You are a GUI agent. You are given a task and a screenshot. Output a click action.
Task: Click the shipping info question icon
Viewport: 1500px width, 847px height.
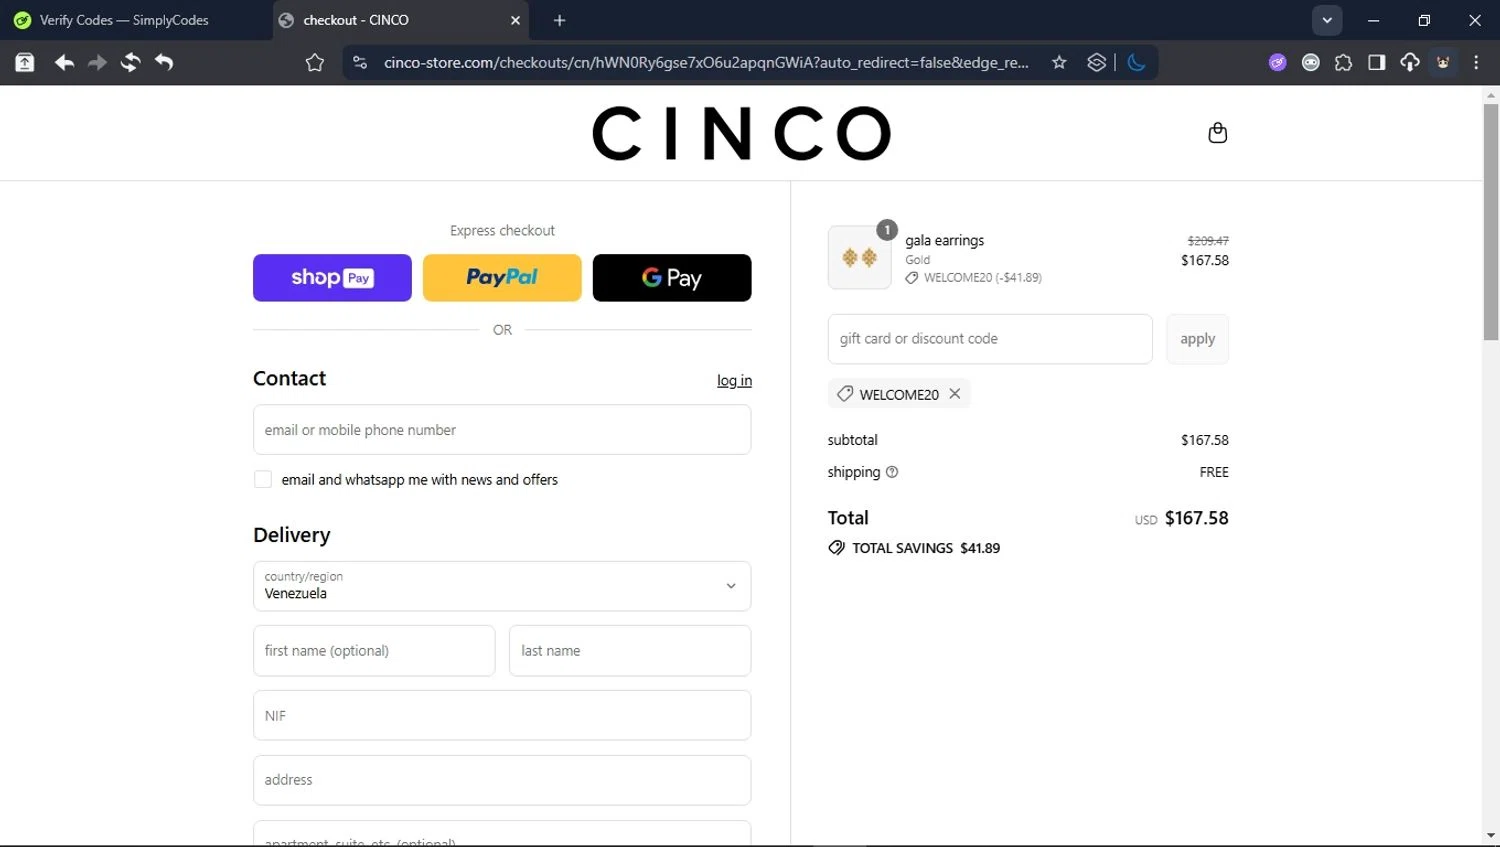(x=892, y=472)
